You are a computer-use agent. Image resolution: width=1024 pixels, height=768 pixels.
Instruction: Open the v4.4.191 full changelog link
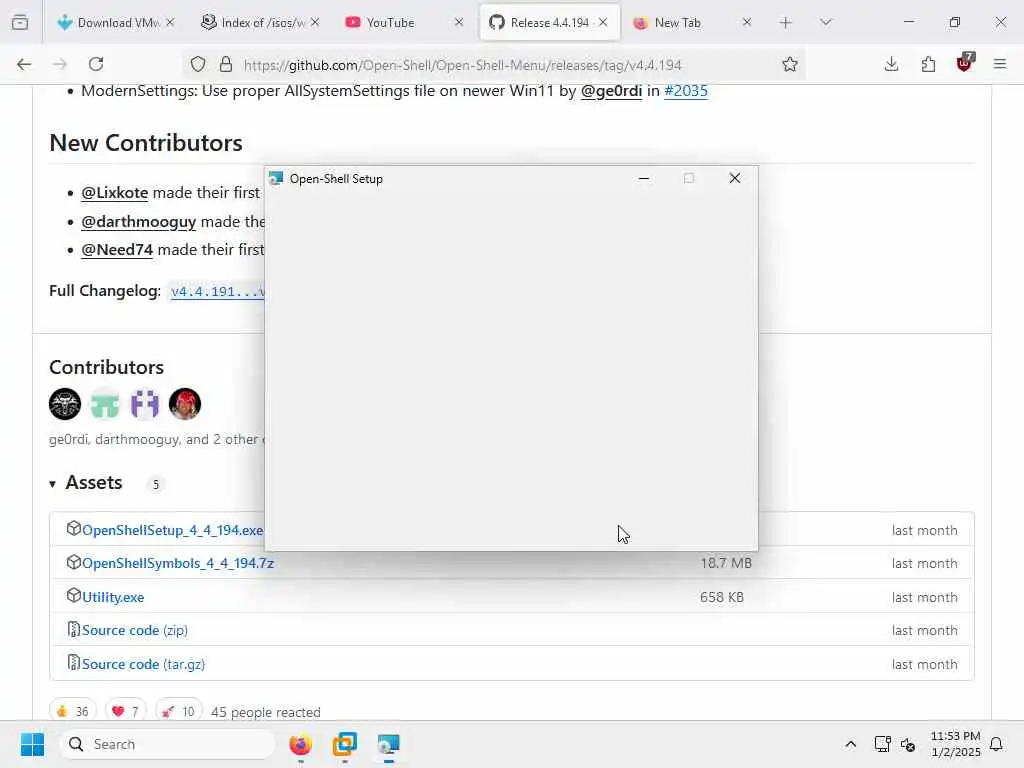coord(217,291)
